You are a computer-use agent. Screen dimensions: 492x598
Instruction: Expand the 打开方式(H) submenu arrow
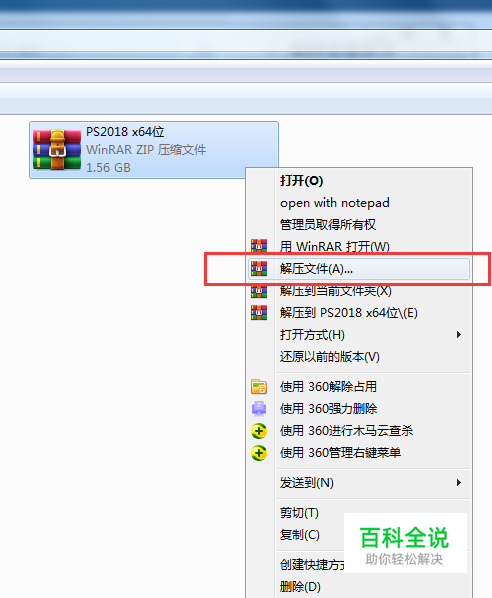tap(459, 335)
